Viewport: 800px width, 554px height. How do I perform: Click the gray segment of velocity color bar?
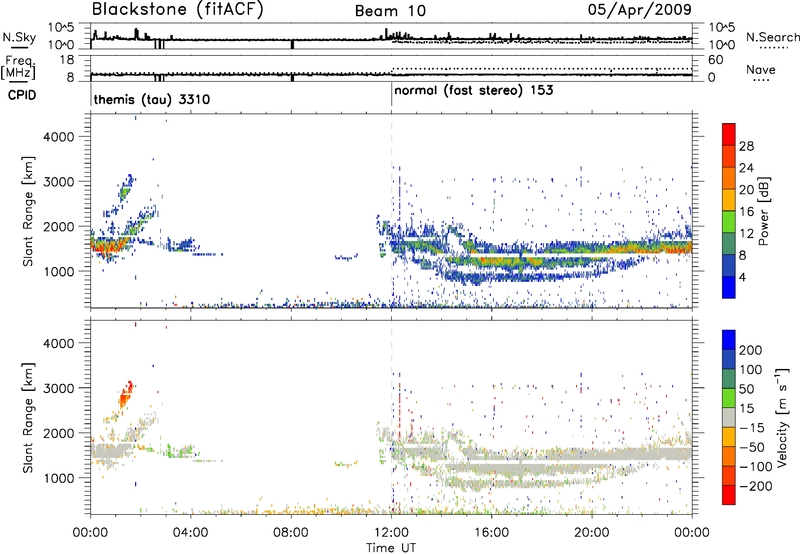pyautogui.click(x=729, y=417)
